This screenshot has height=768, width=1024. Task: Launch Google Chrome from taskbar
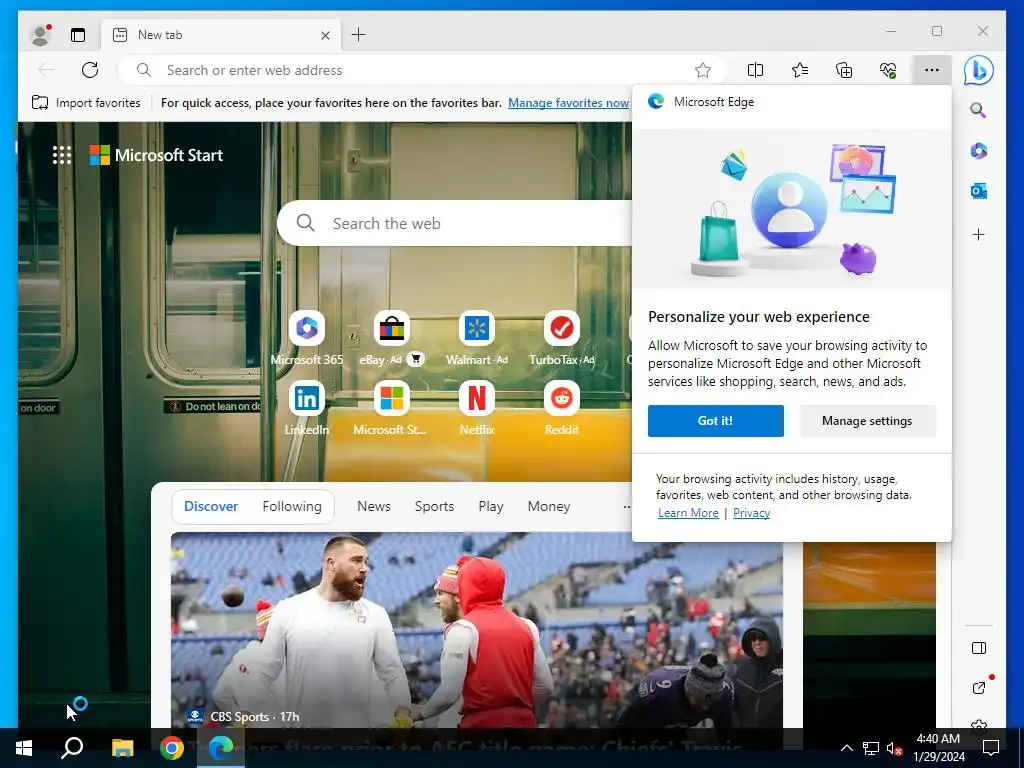click(172, 748)
